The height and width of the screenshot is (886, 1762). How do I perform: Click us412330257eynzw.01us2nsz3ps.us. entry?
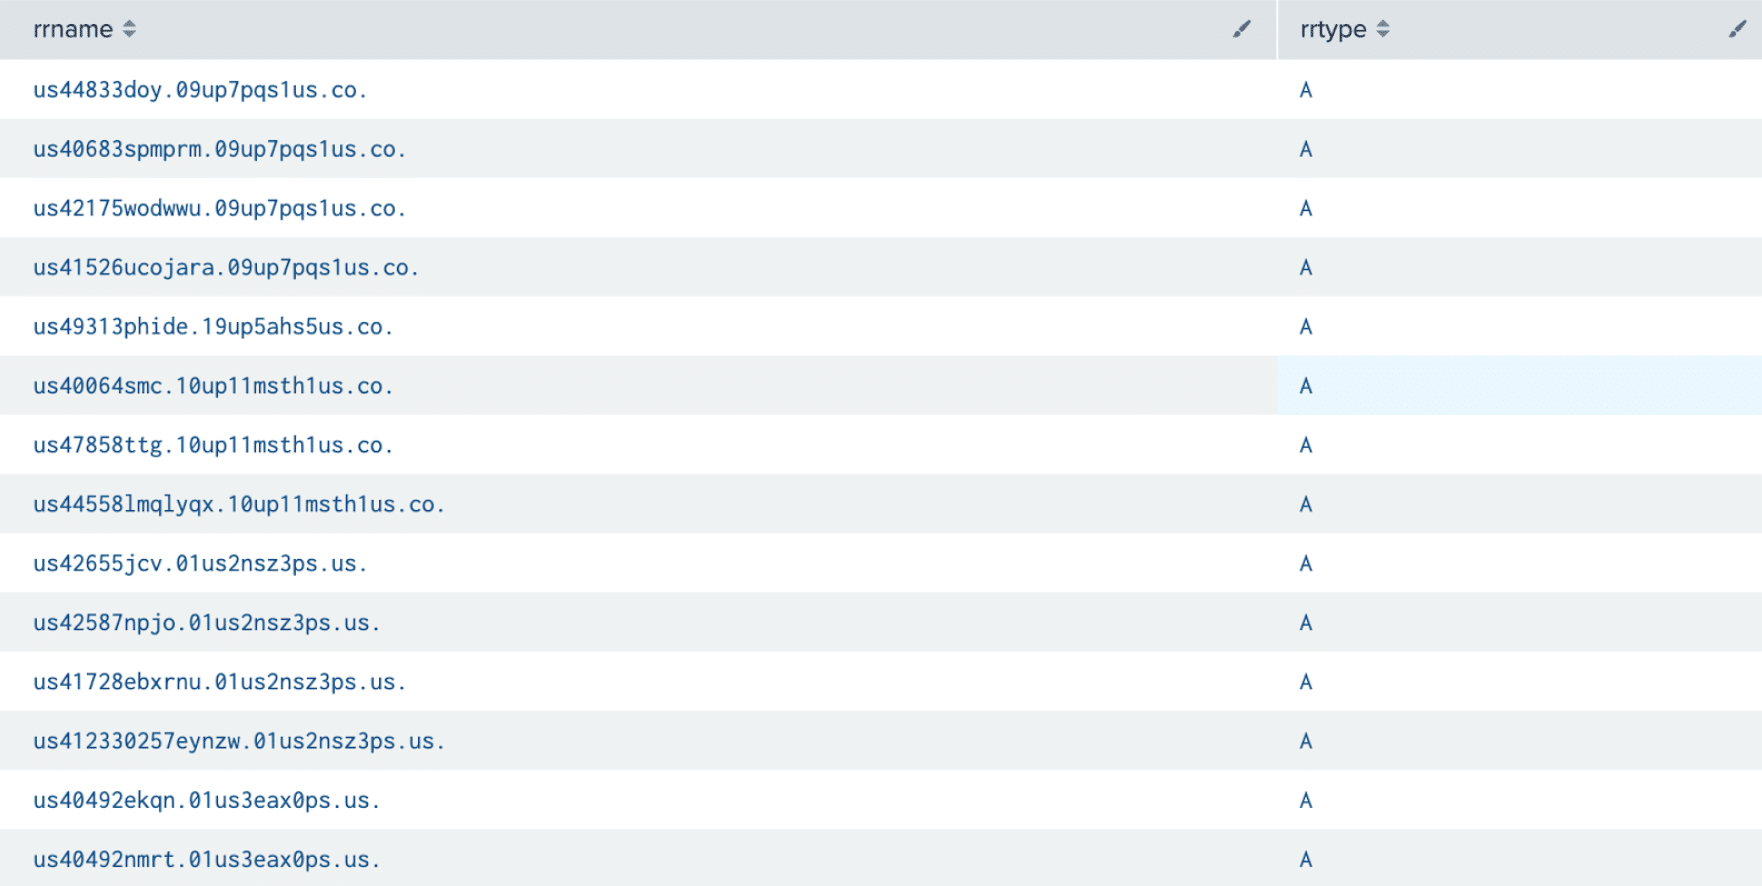point(239,741)
